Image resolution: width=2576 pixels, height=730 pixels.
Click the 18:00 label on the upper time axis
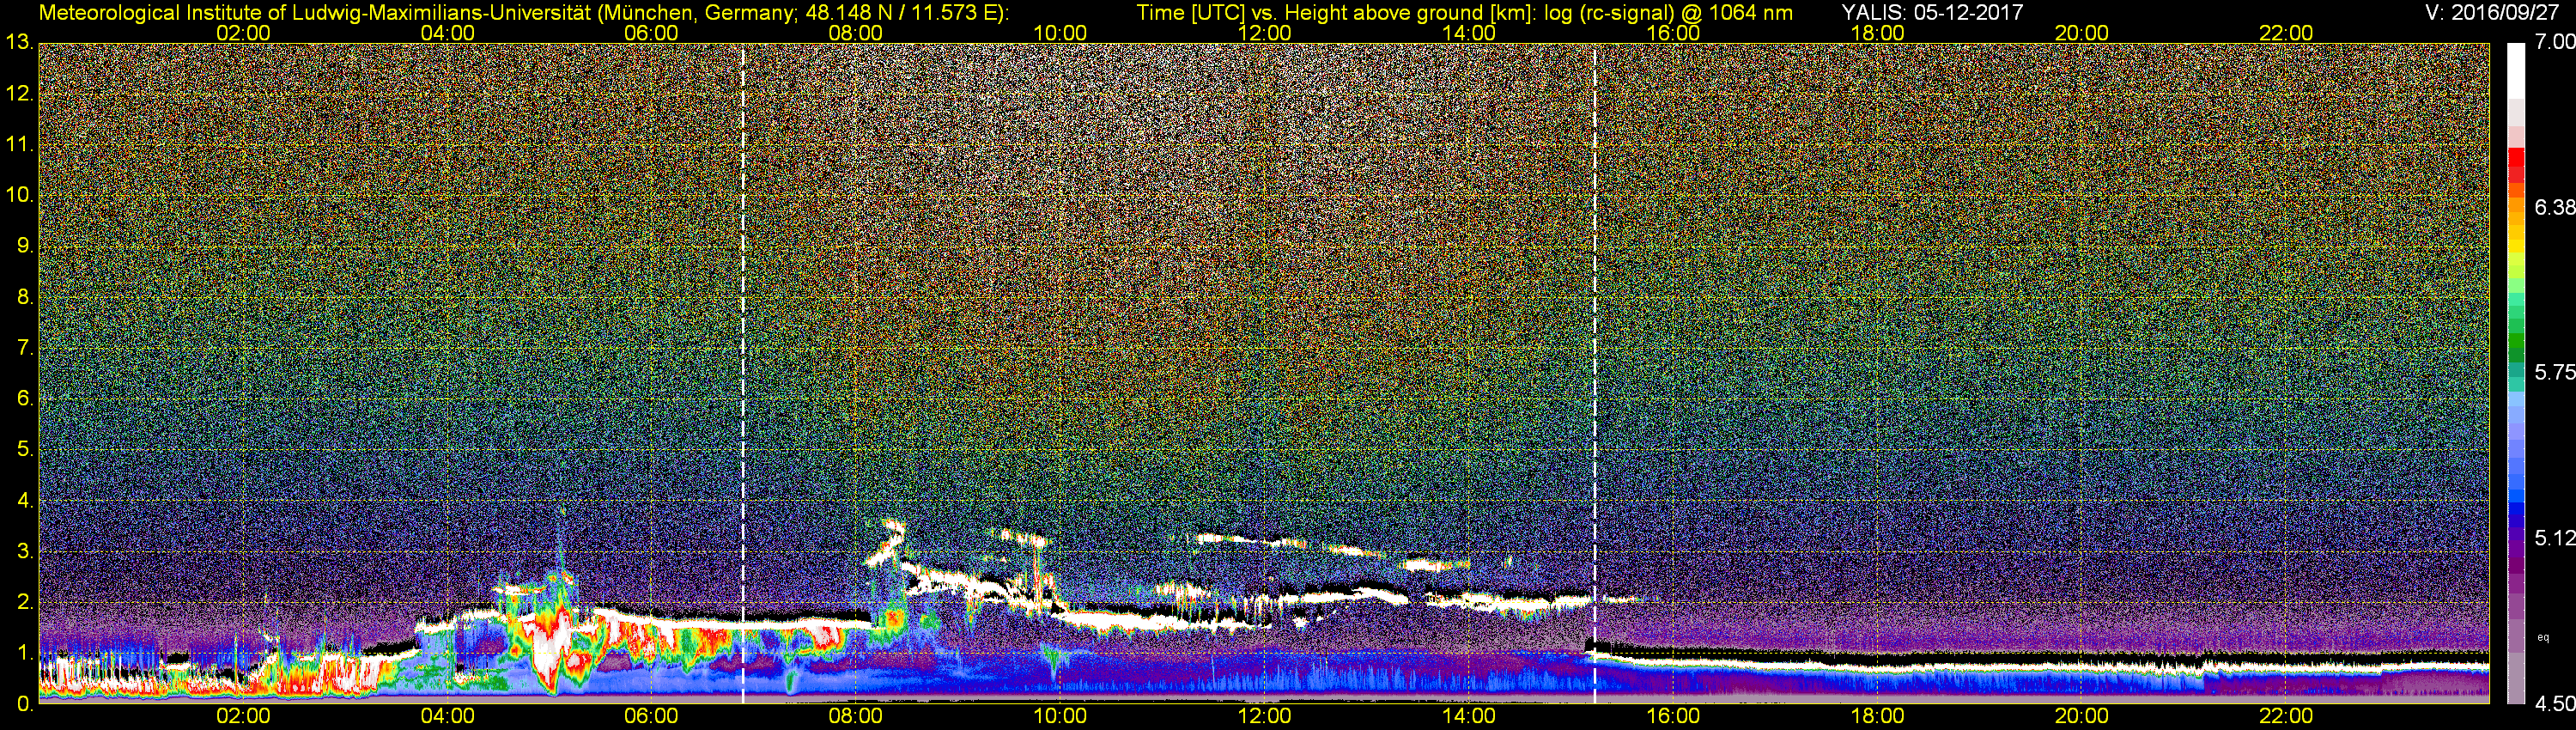coord(1877,33)
